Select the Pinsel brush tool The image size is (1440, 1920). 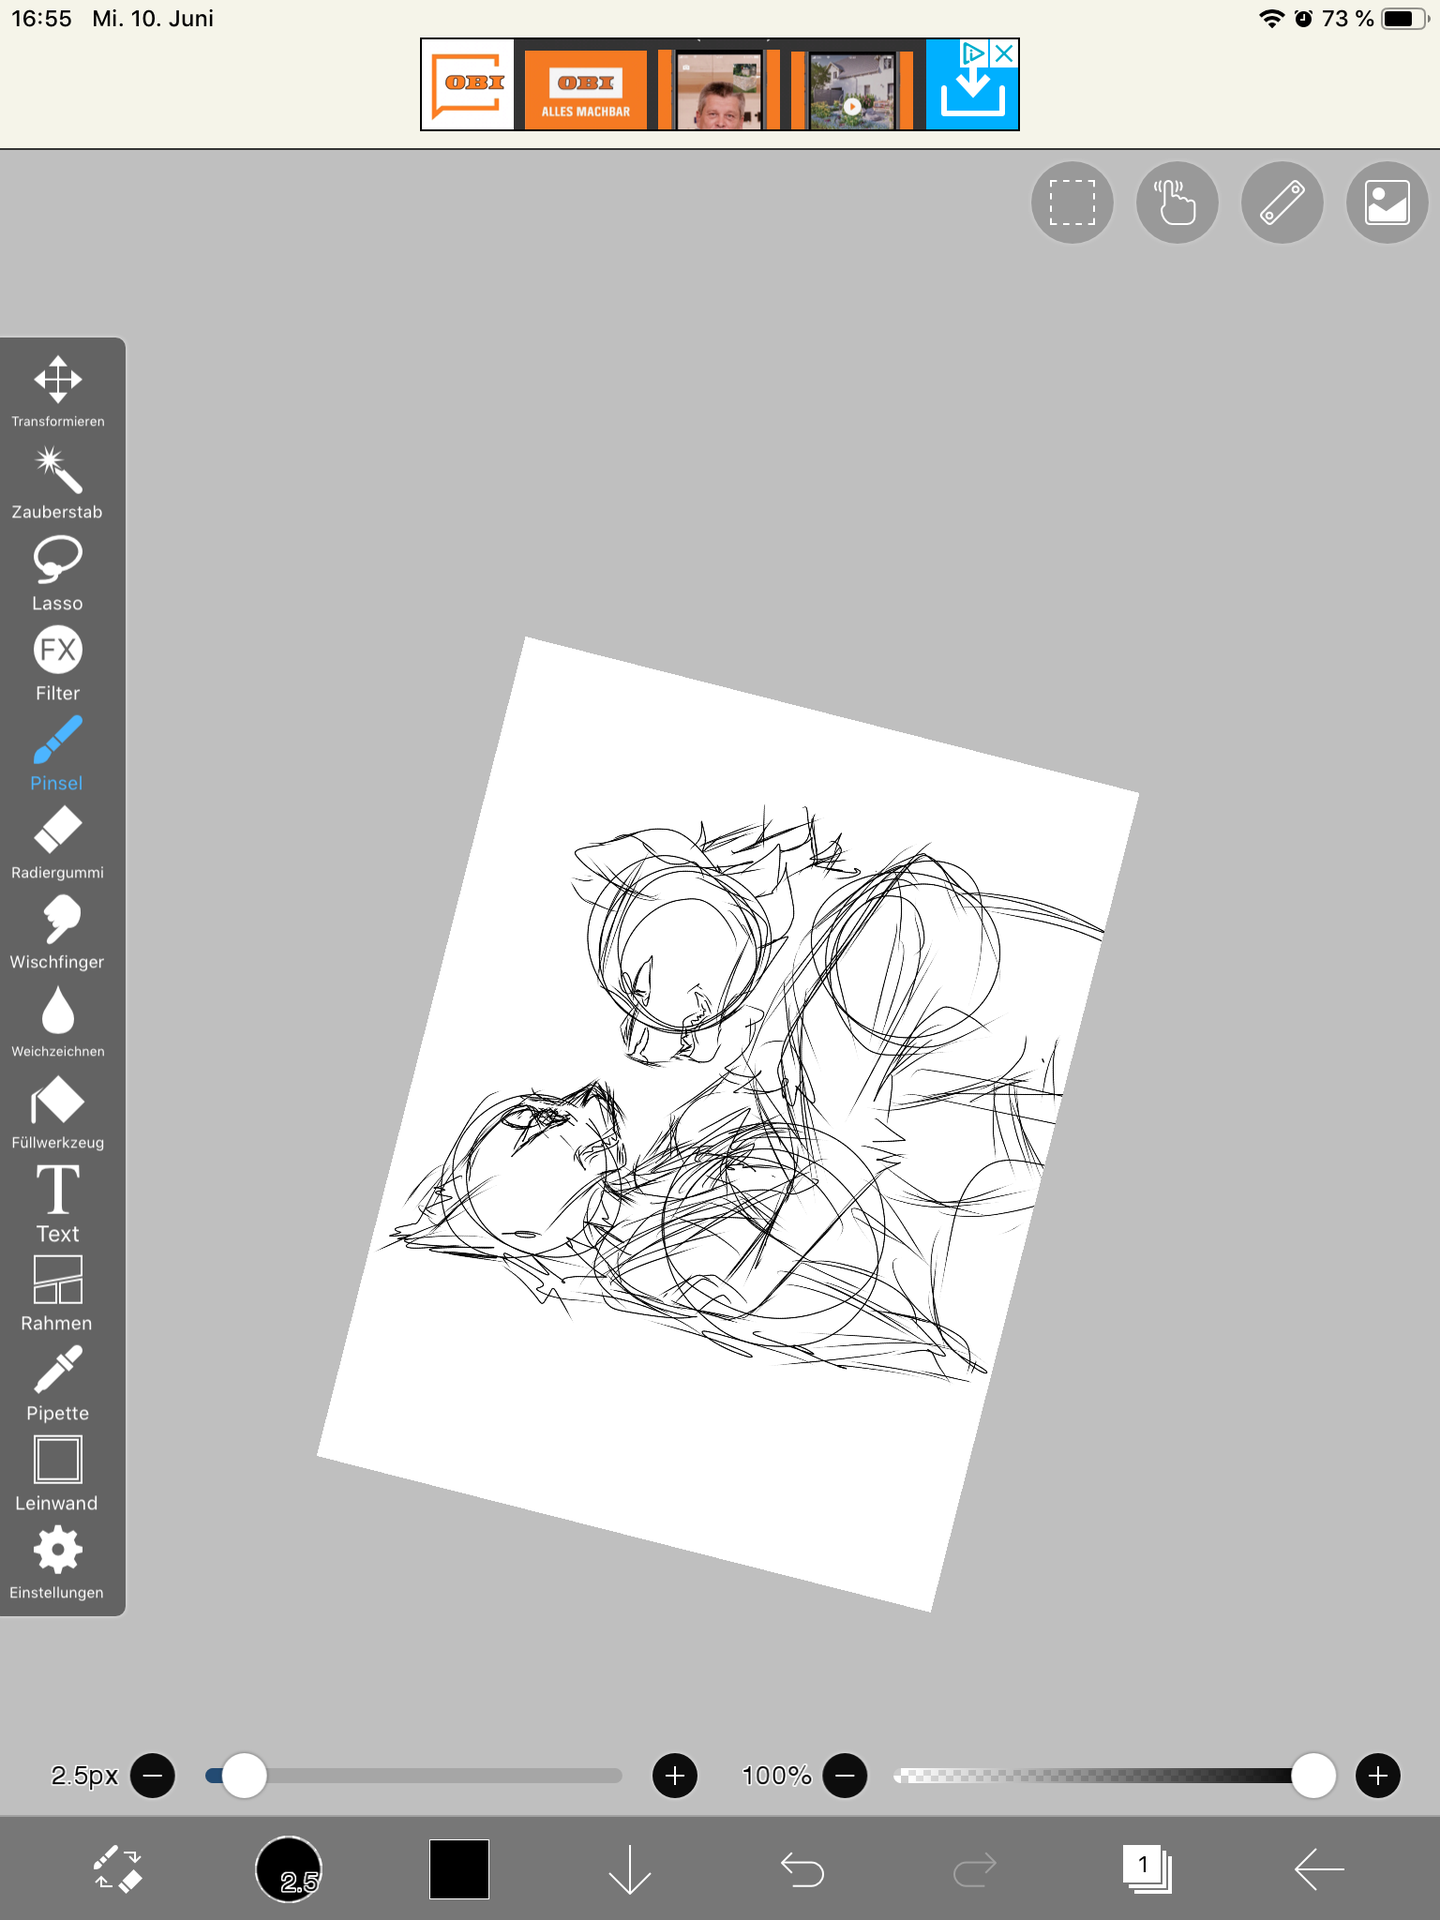click(x=58, y=753)
